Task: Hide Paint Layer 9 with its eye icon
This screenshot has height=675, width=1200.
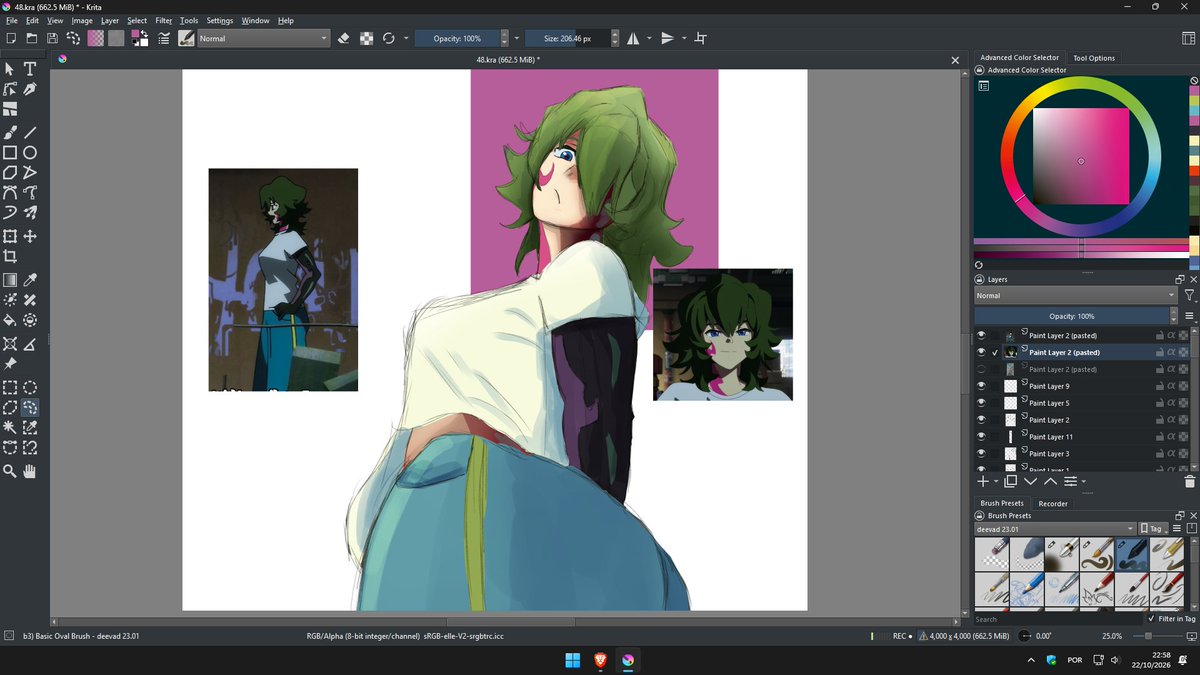Action: pyautogui.click(x=982, y=386)
